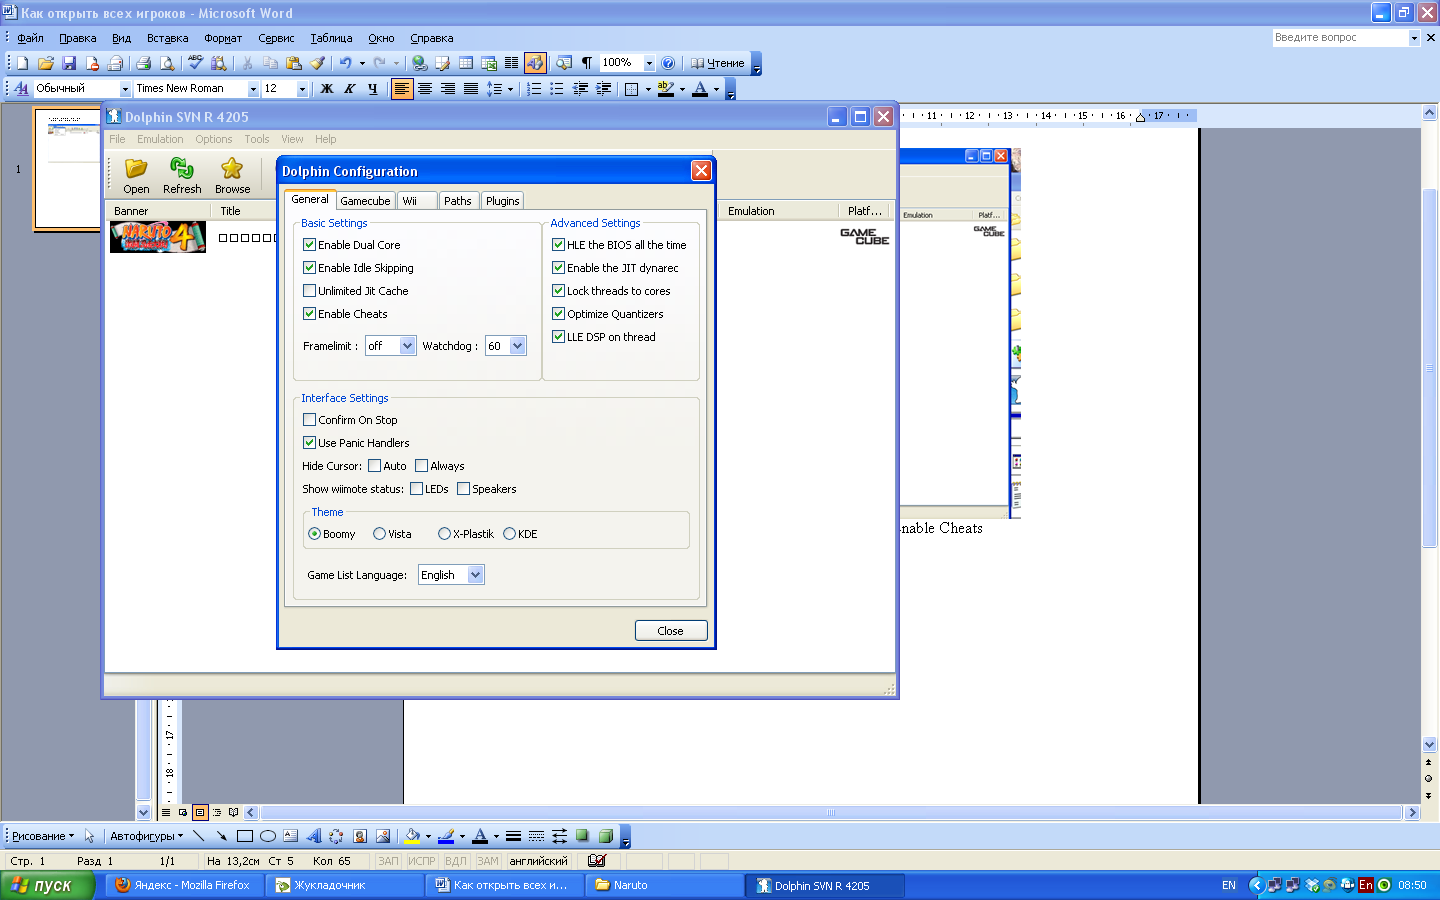Select the Rectangle shape in Drawing toolbar

(245, 836)
